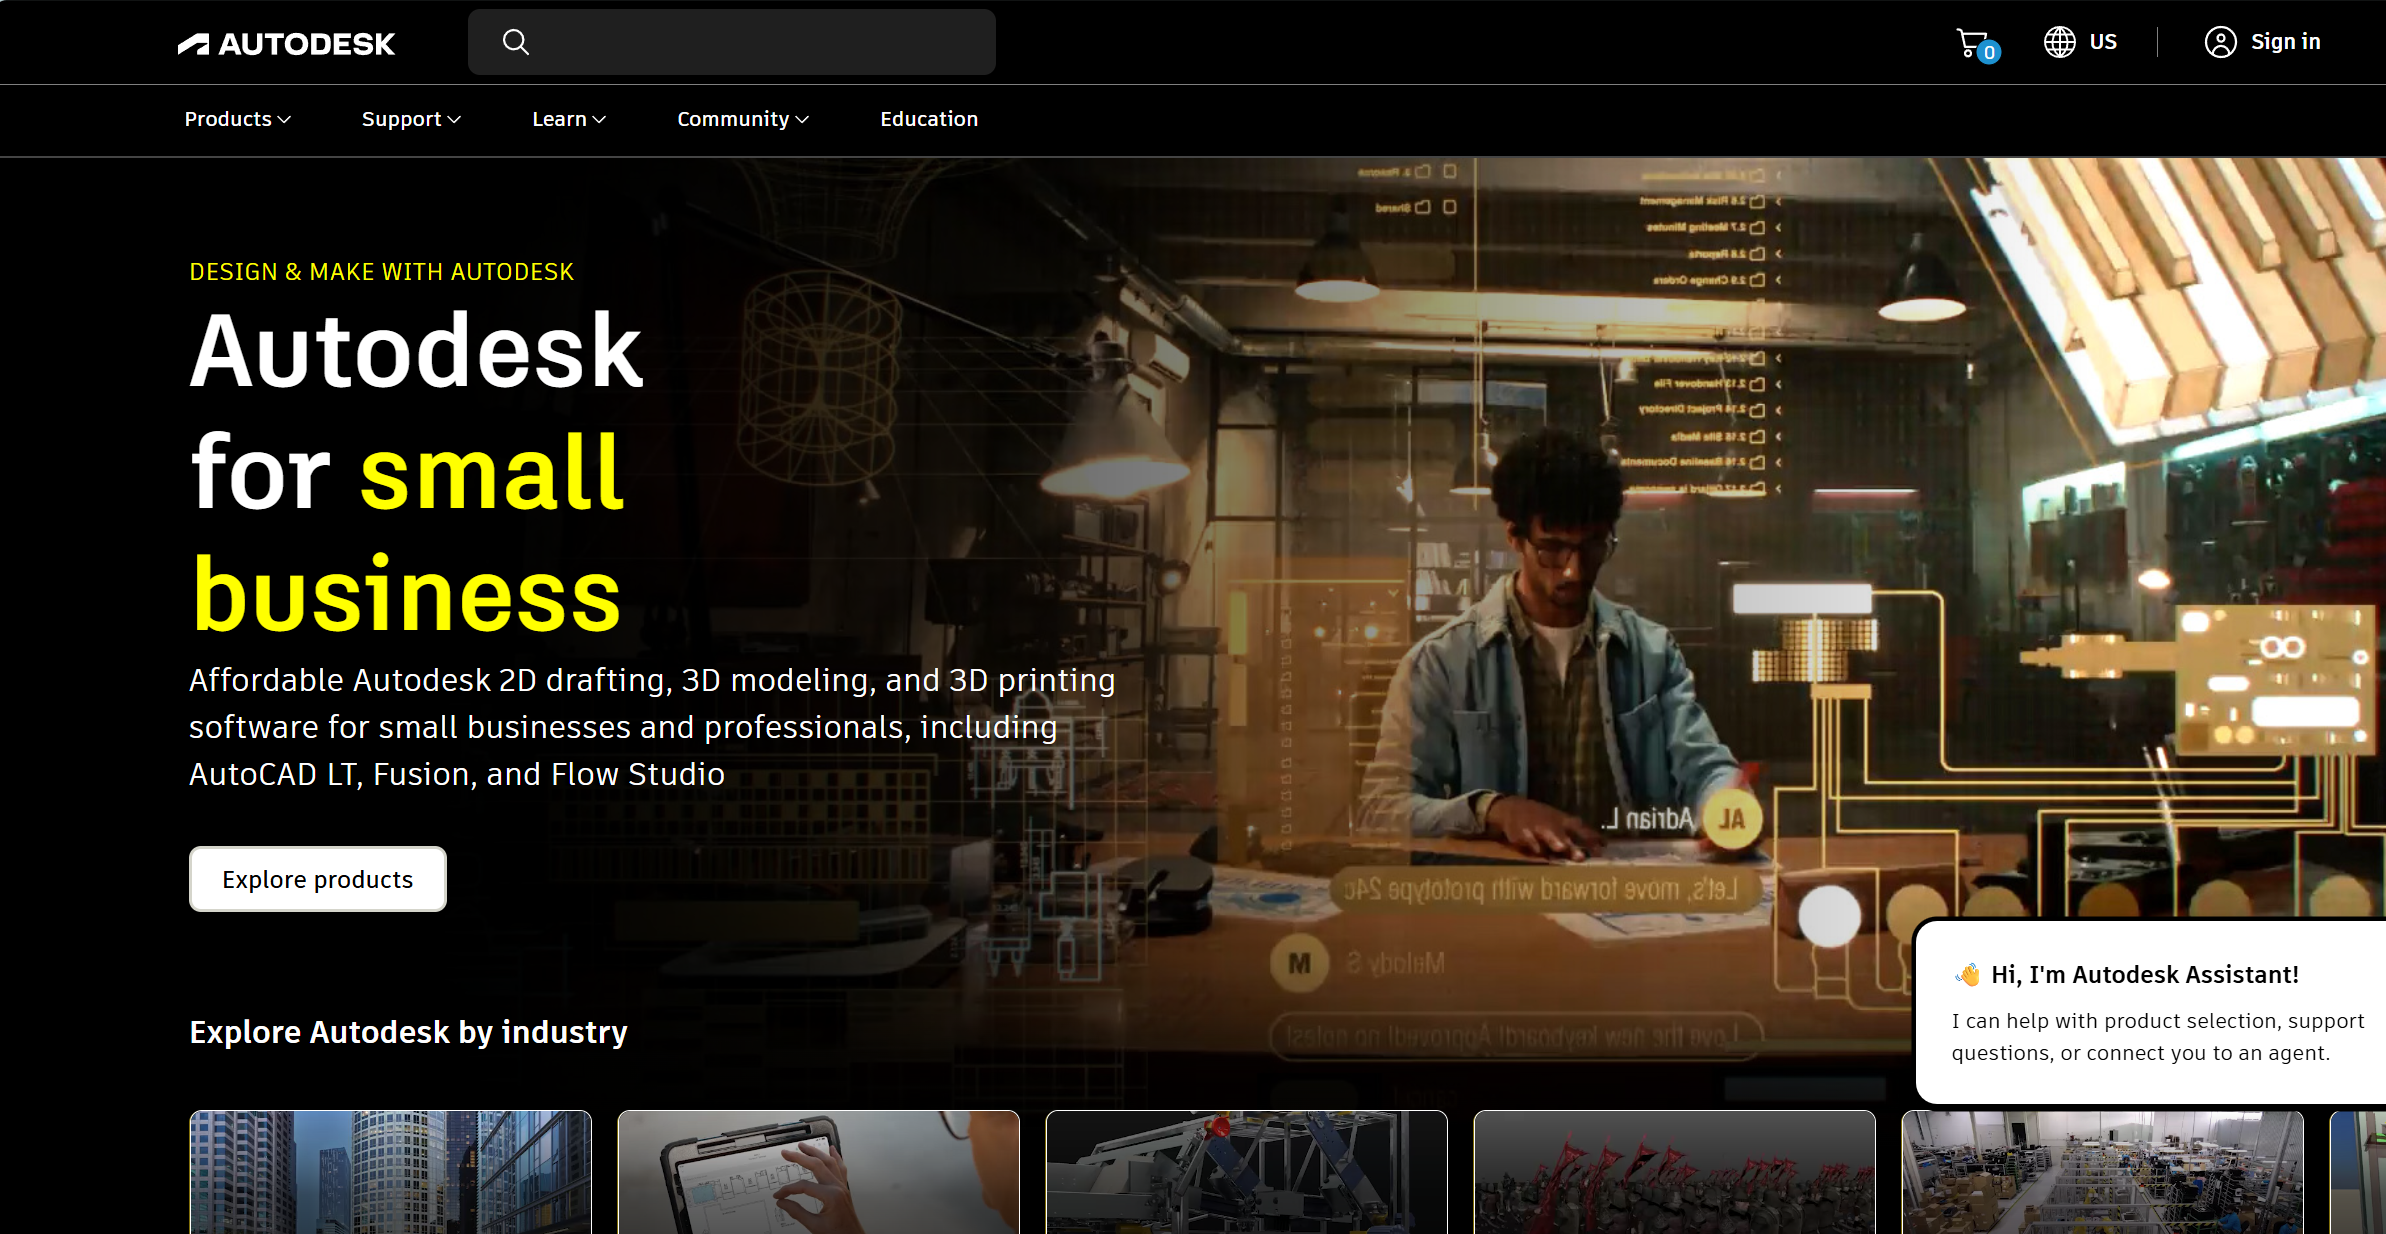Click the 'DESIGN & MAKE WITH AUTODESK' tagline
Image resolution: width=2386 pixels, height=1234 pixels.
tap(382, 272)
